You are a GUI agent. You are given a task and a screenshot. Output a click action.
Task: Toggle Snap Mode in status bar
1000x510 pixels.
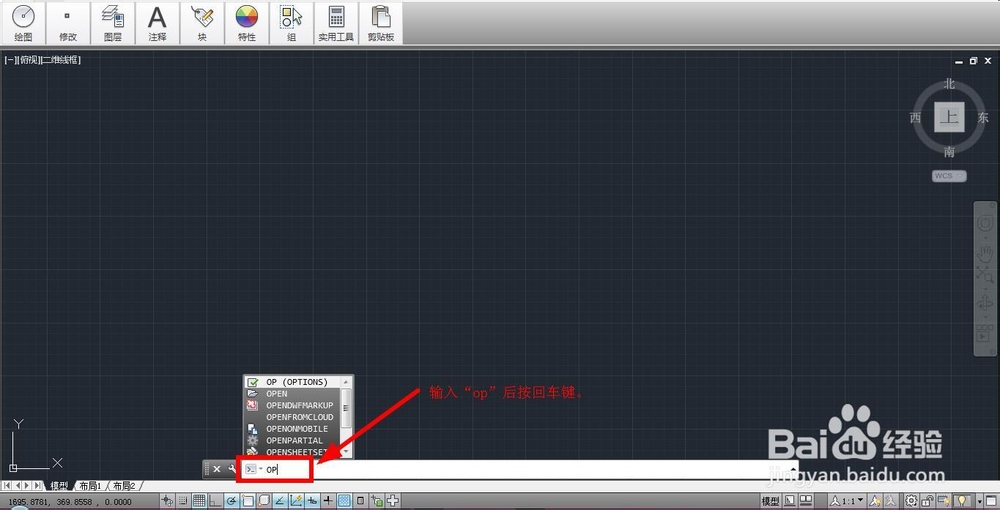183,501
